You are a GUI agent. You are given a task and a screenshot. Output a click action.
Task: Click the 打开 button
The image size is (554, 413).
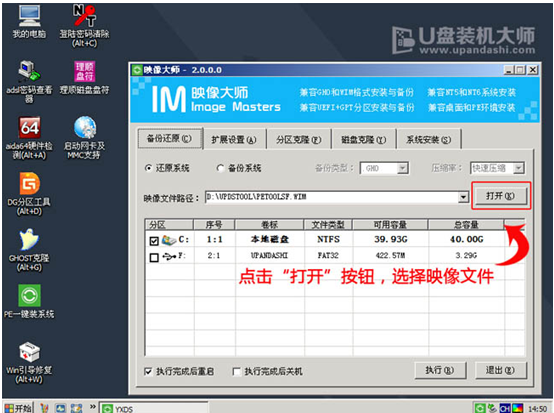coord(501,195)
